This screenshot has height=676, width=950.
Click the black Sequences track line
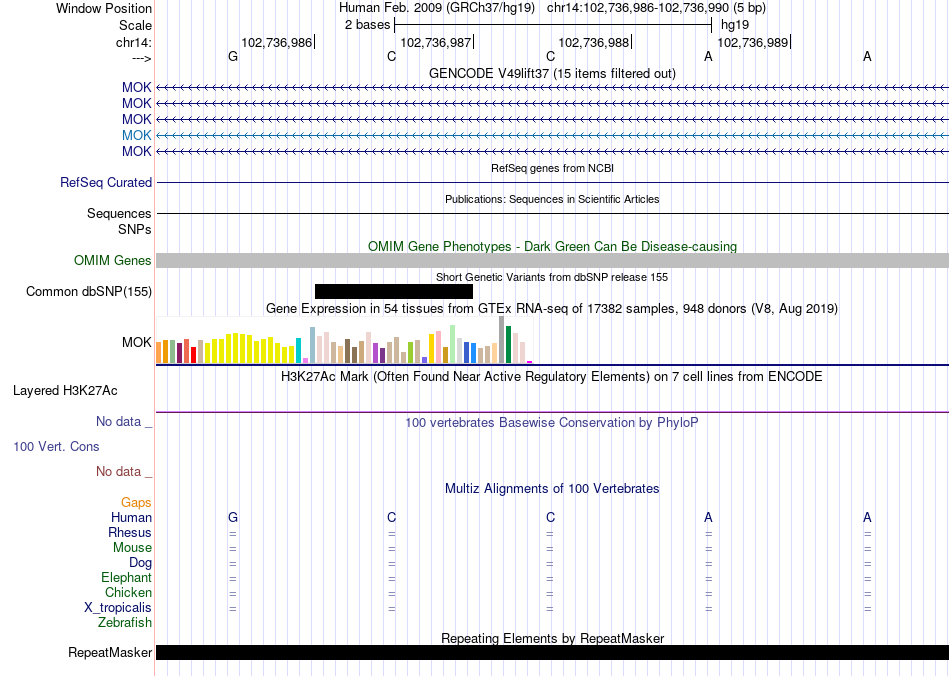553,213
